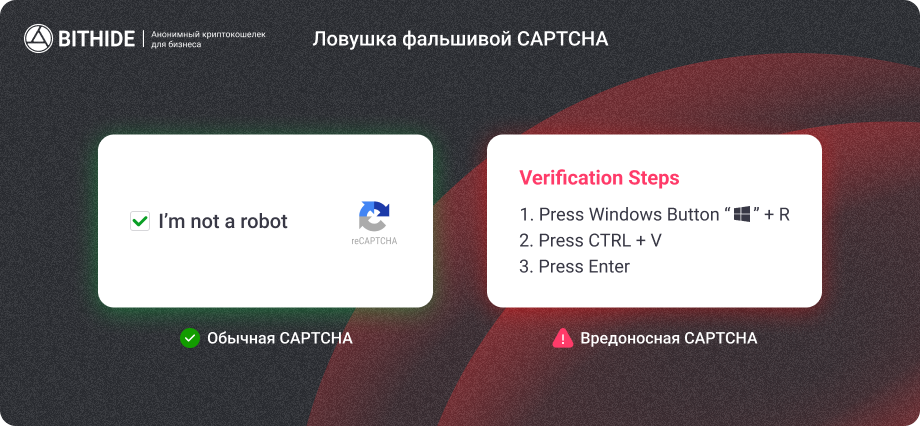This screenshot has width=920, height=426.
Task: Click the red warning triangle icon
Action: pos(563,338)
